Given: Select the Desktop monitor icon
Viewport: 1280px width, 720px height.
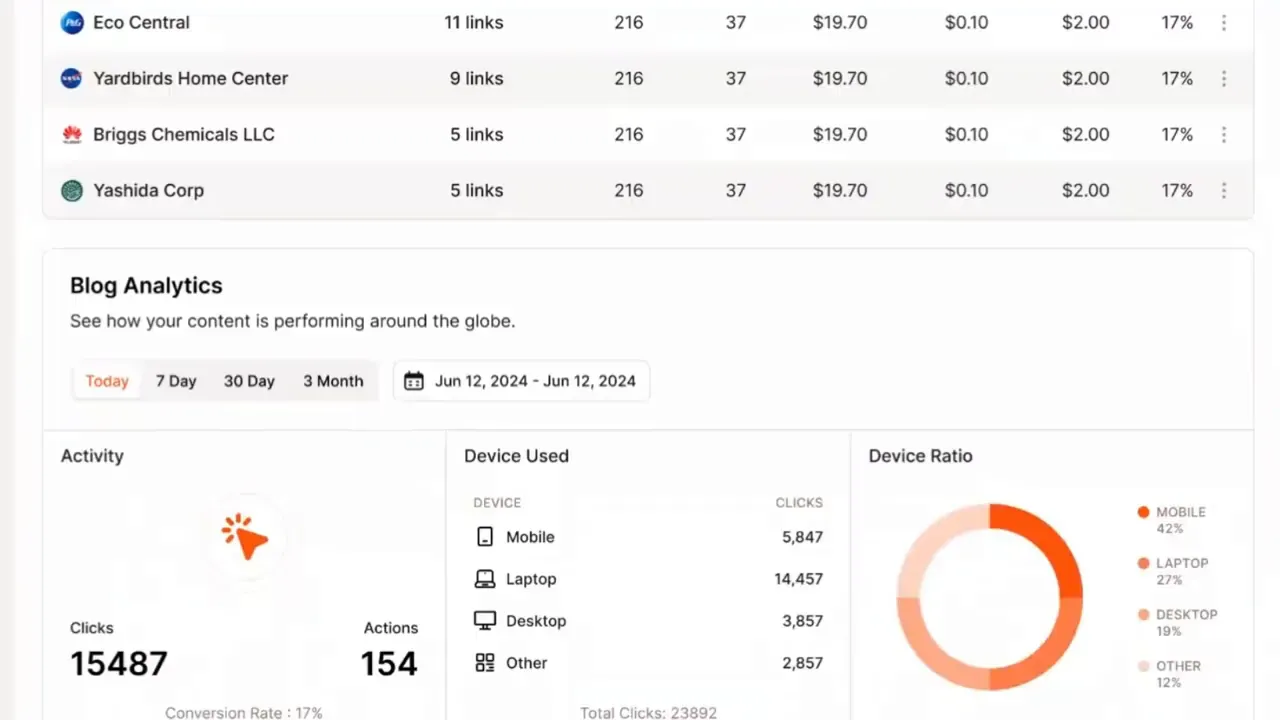Looking at the screenshot, I should pos(483,620).
